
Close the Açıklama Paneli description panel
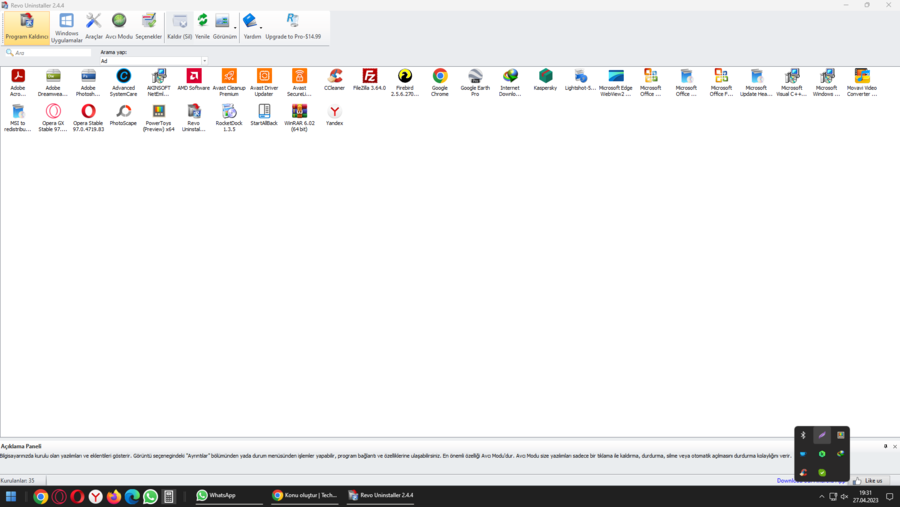click(895, 446)
